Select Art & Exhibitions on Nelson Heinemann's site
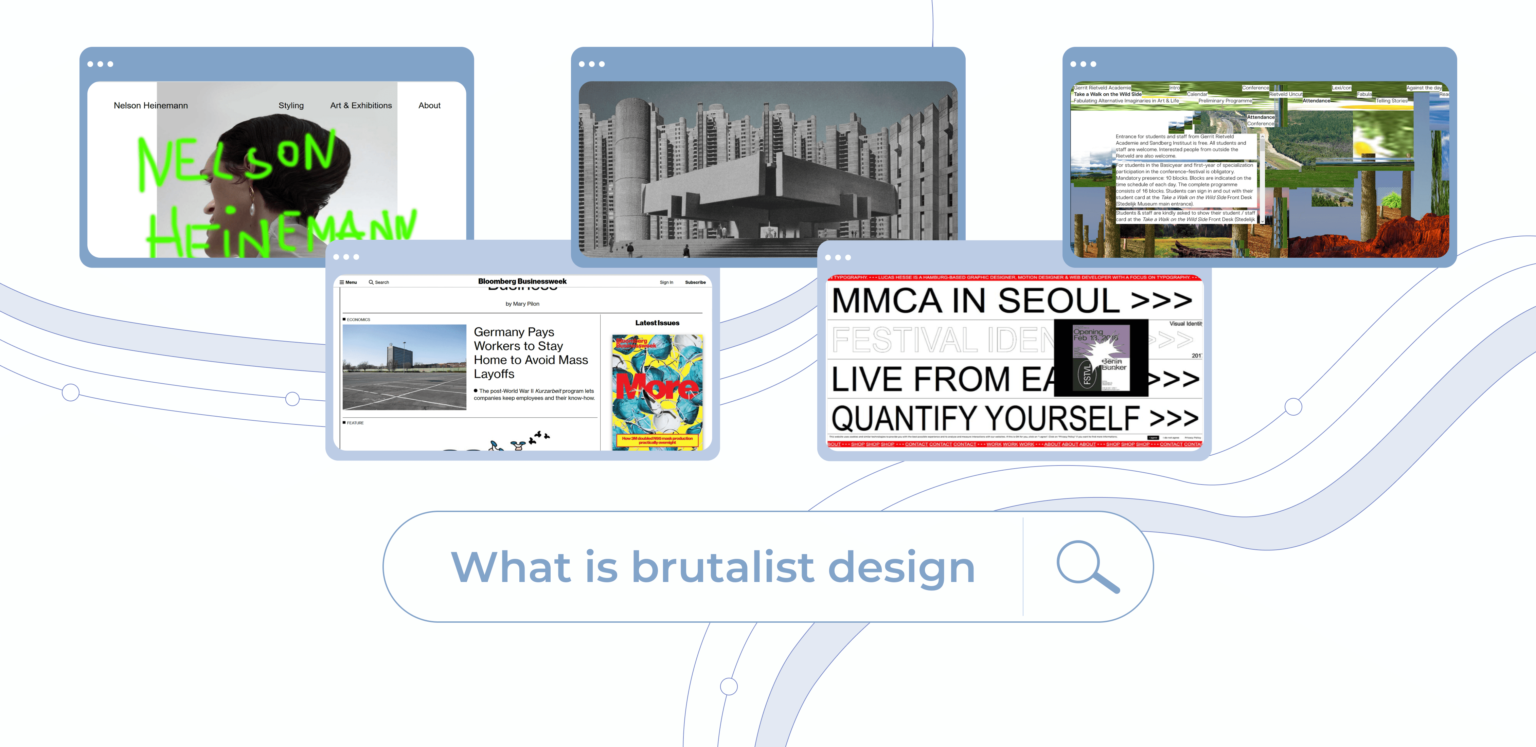Image resolution: width=1536 pixels, height=747 pixels. [x=360, y=105]
